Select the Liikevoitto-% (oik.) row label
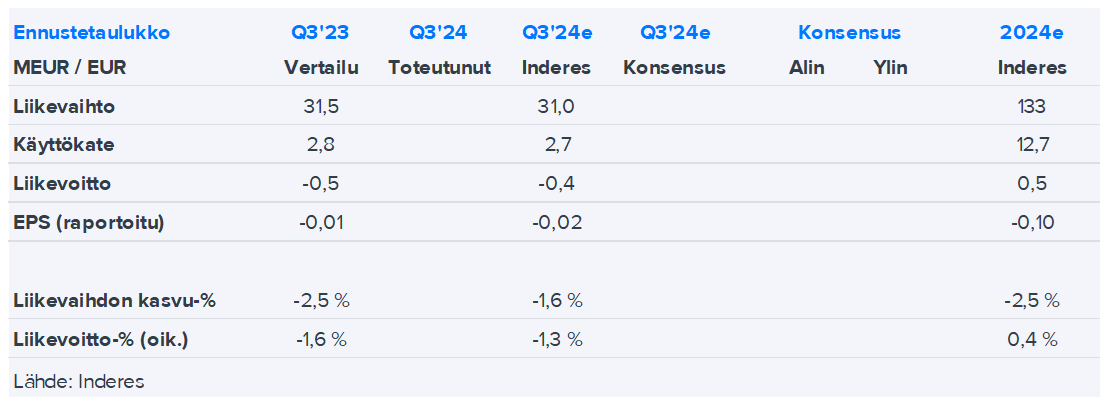This screenshot has height=405, width=1108. click(101, 340)
